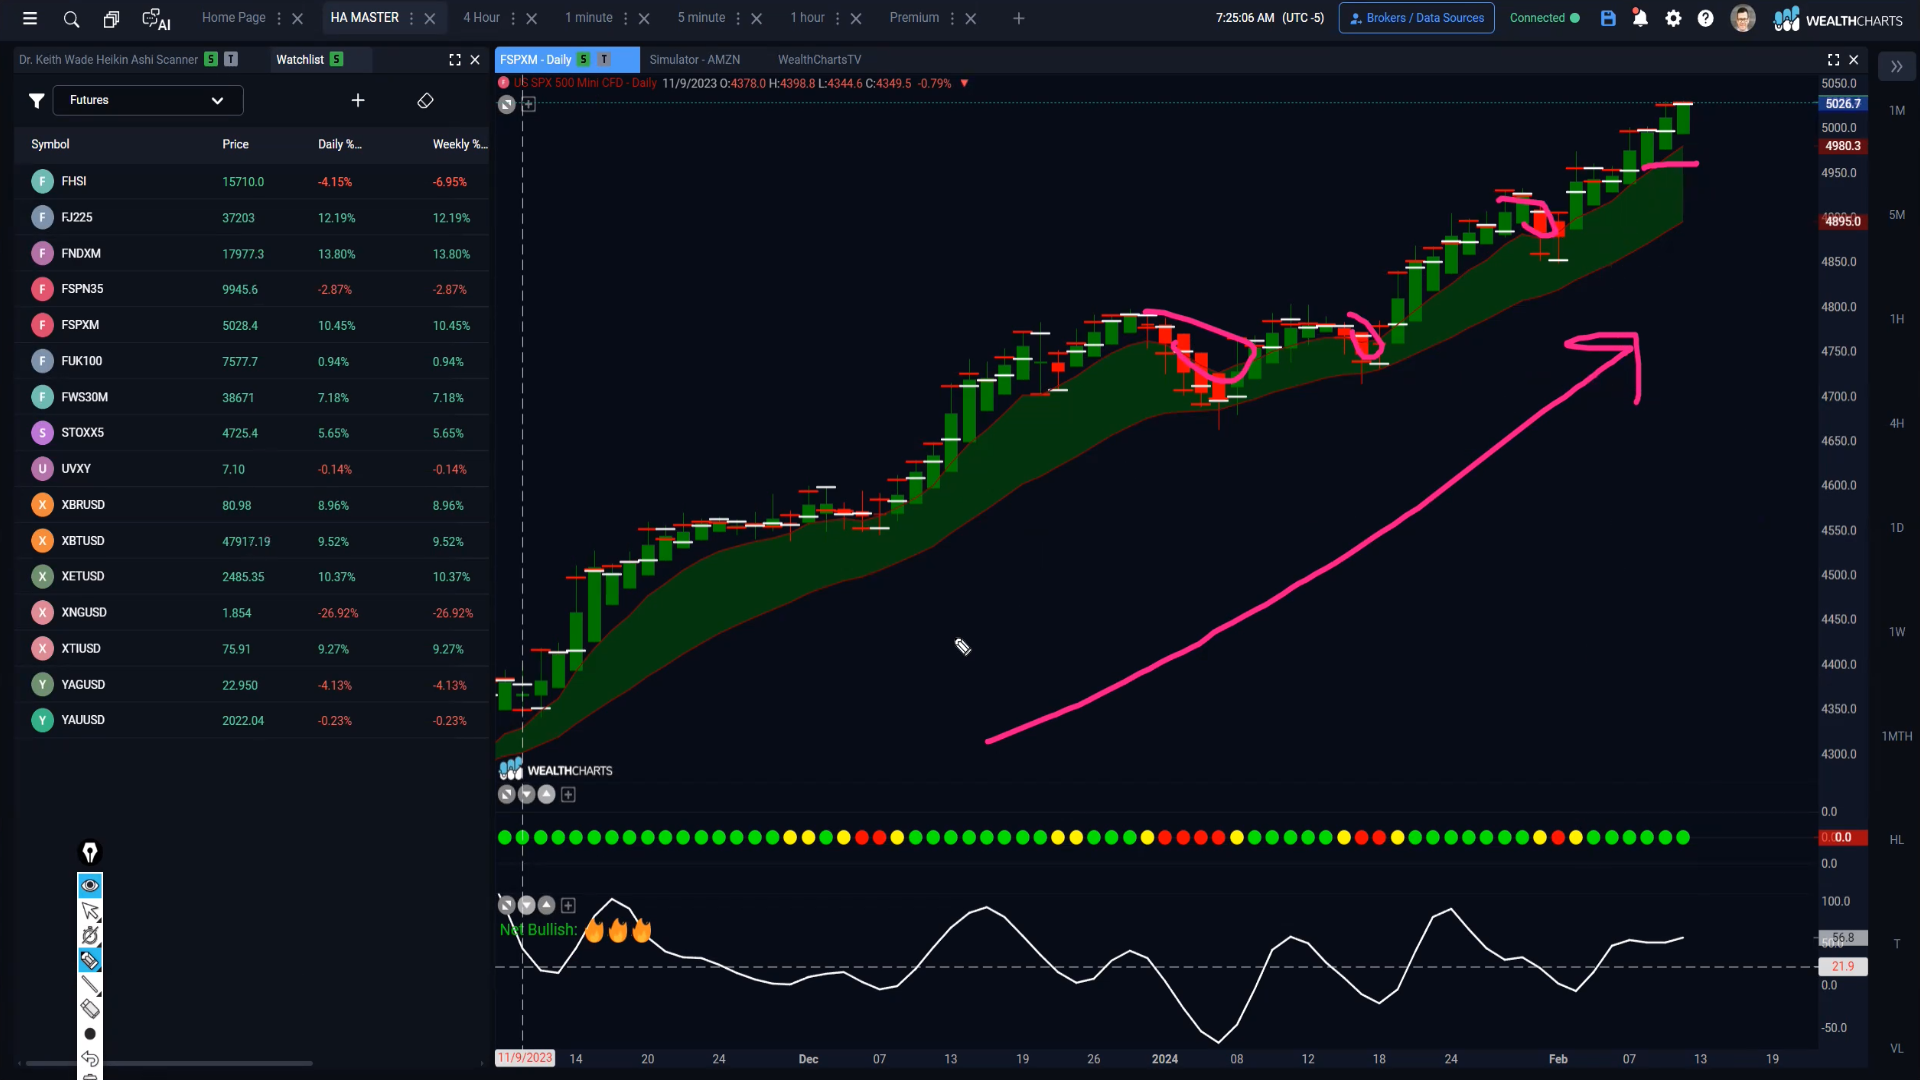Open 5 minute tab options menu

(738, 18)
